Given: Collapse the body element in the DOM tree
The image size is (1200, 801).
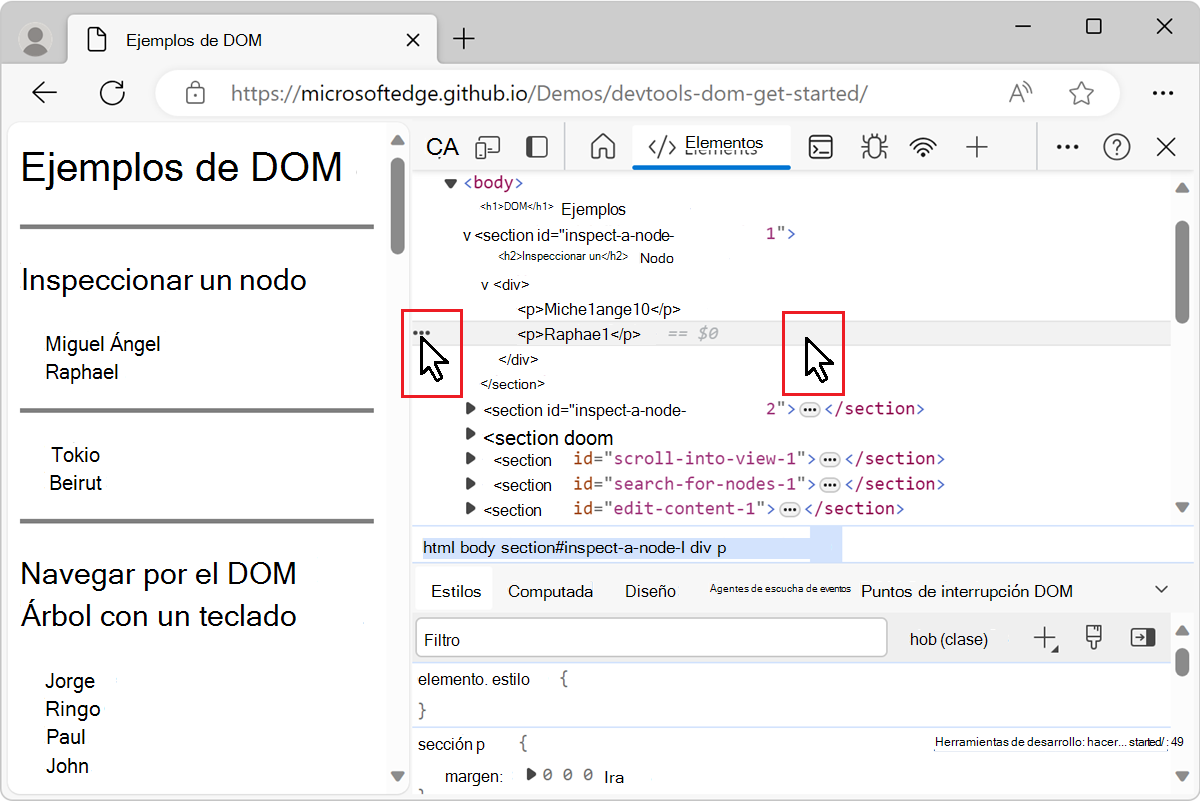Looking at the screenshot, I should [451, 182].
